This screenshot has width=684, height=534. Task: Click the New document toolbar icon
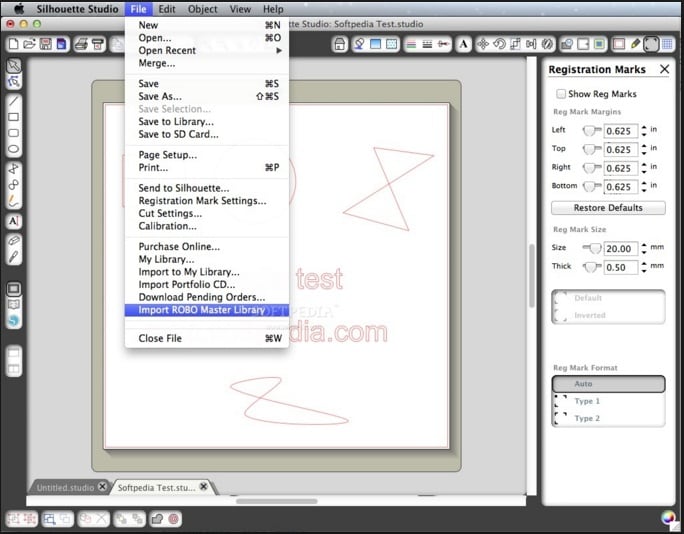[14, 44]
